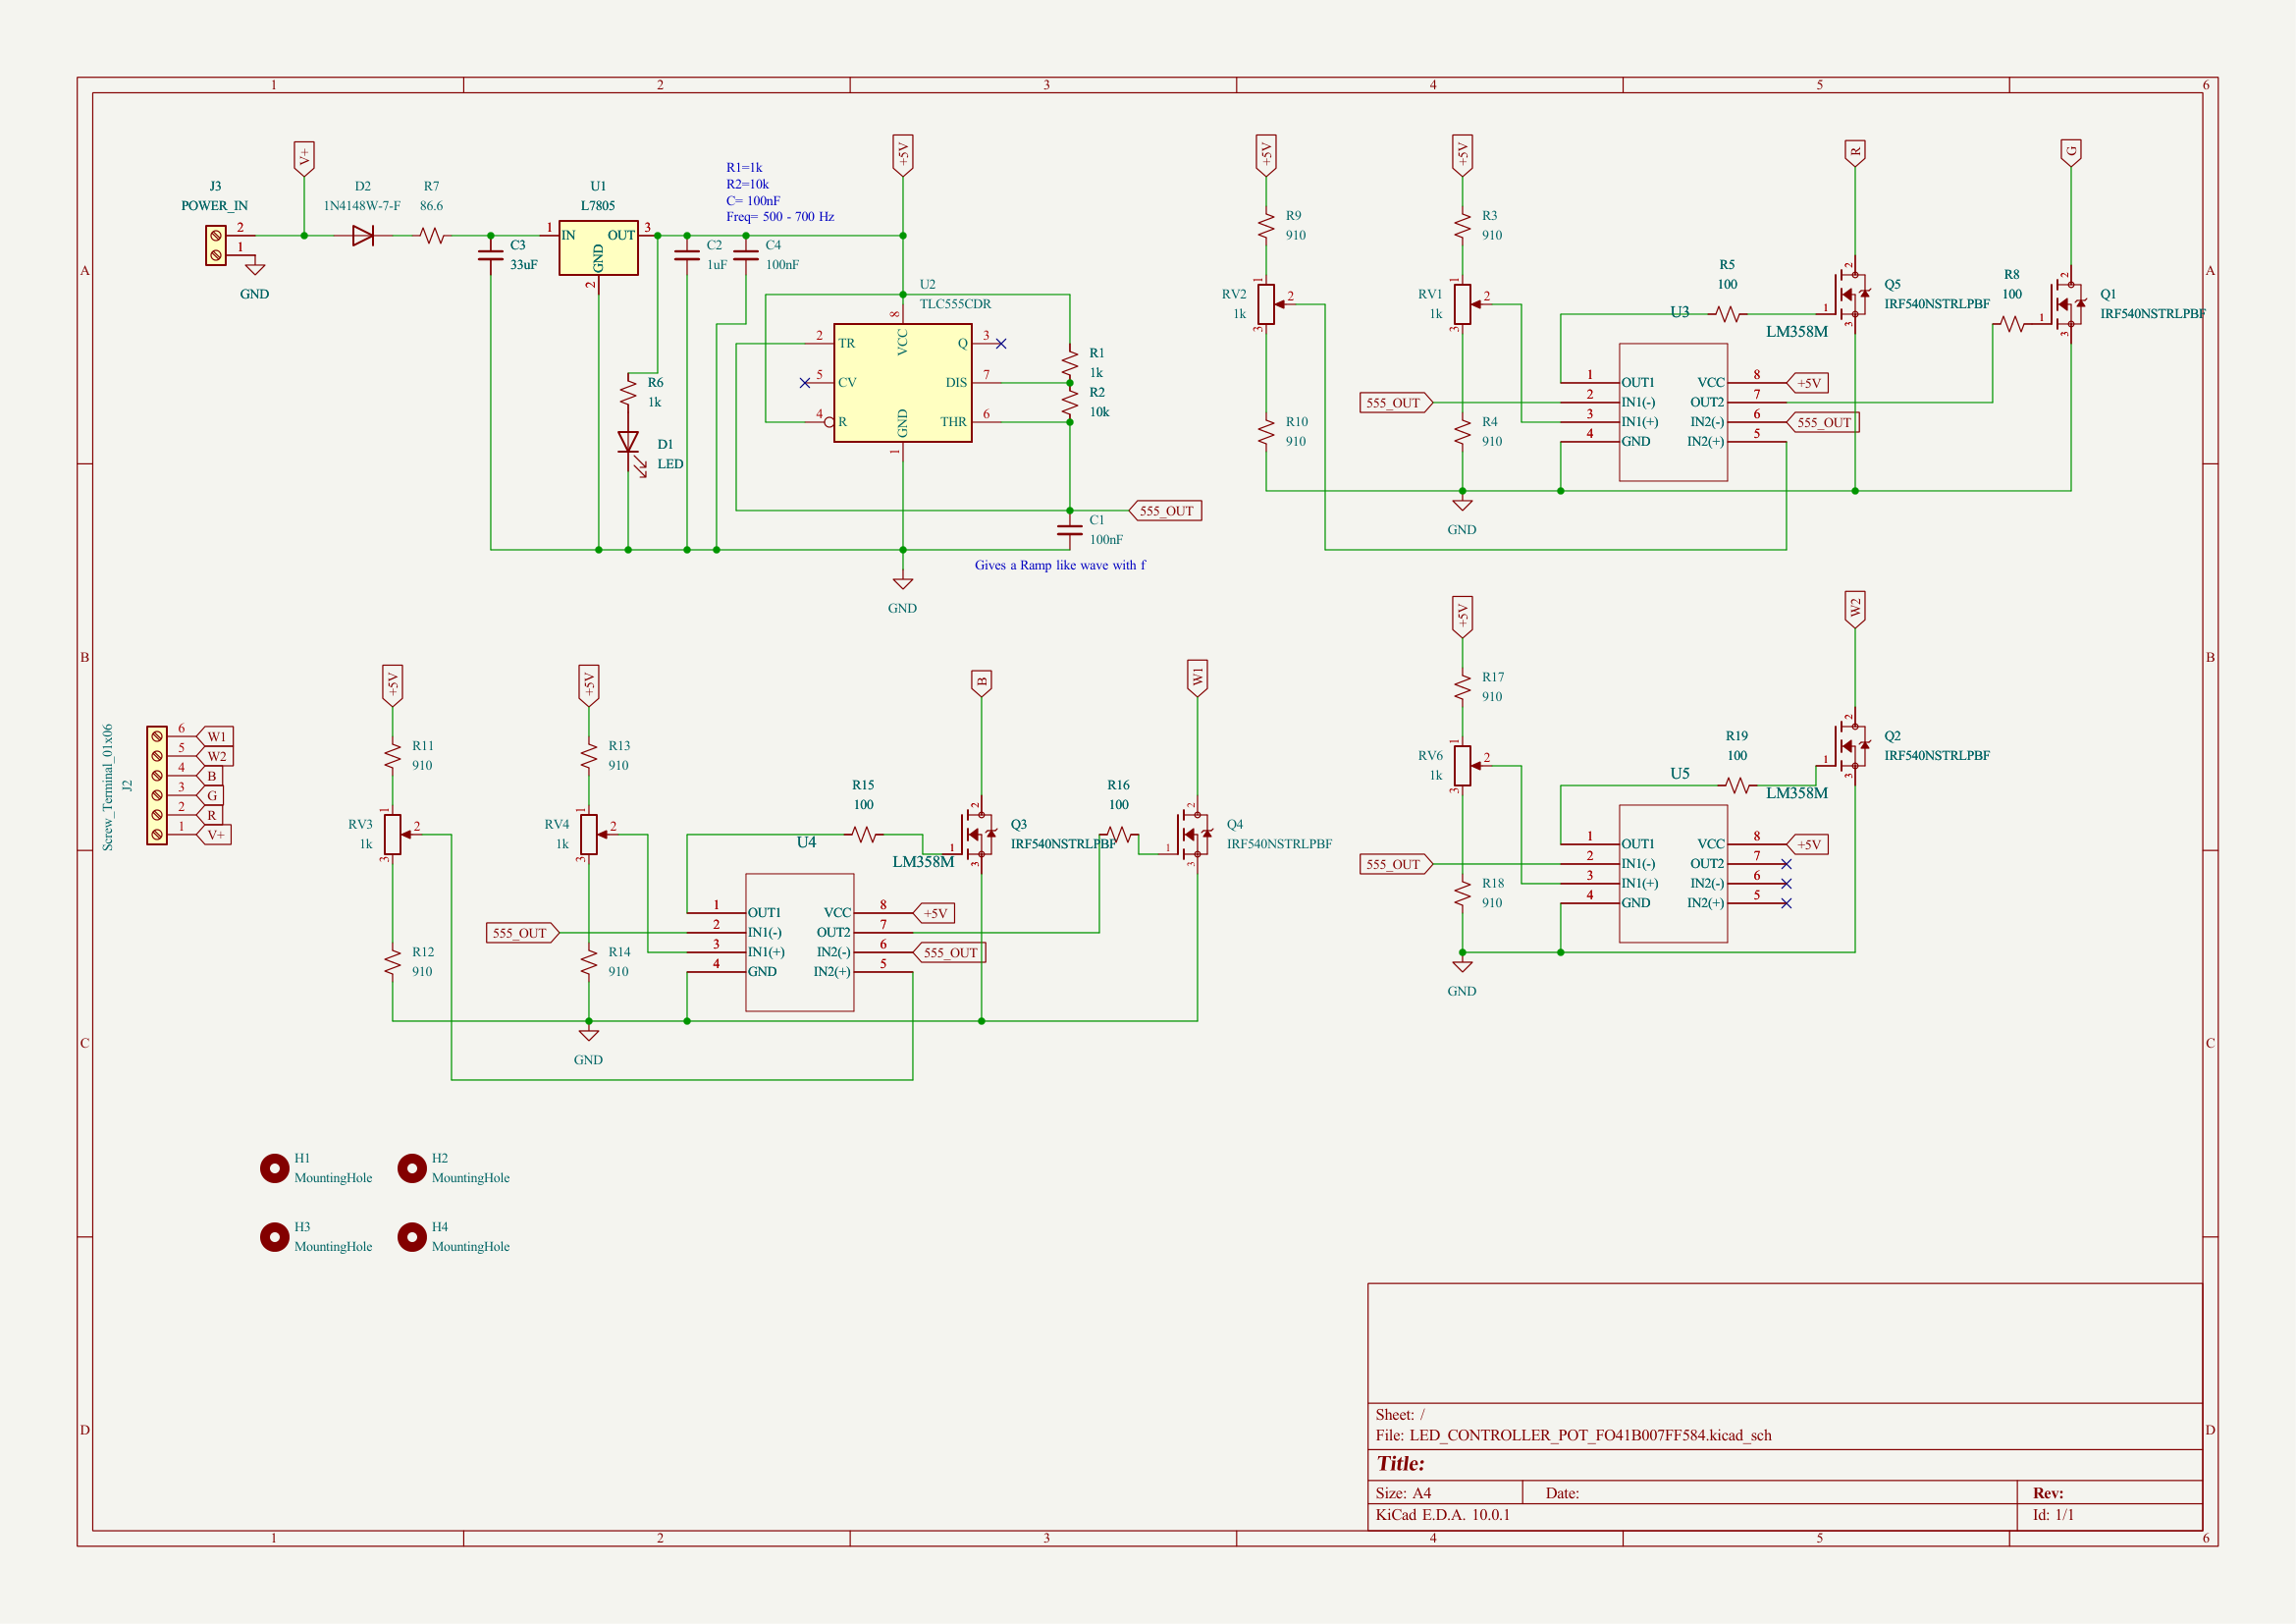
Task: Click the 'R1=1k' note line
Action: point(744,167)
